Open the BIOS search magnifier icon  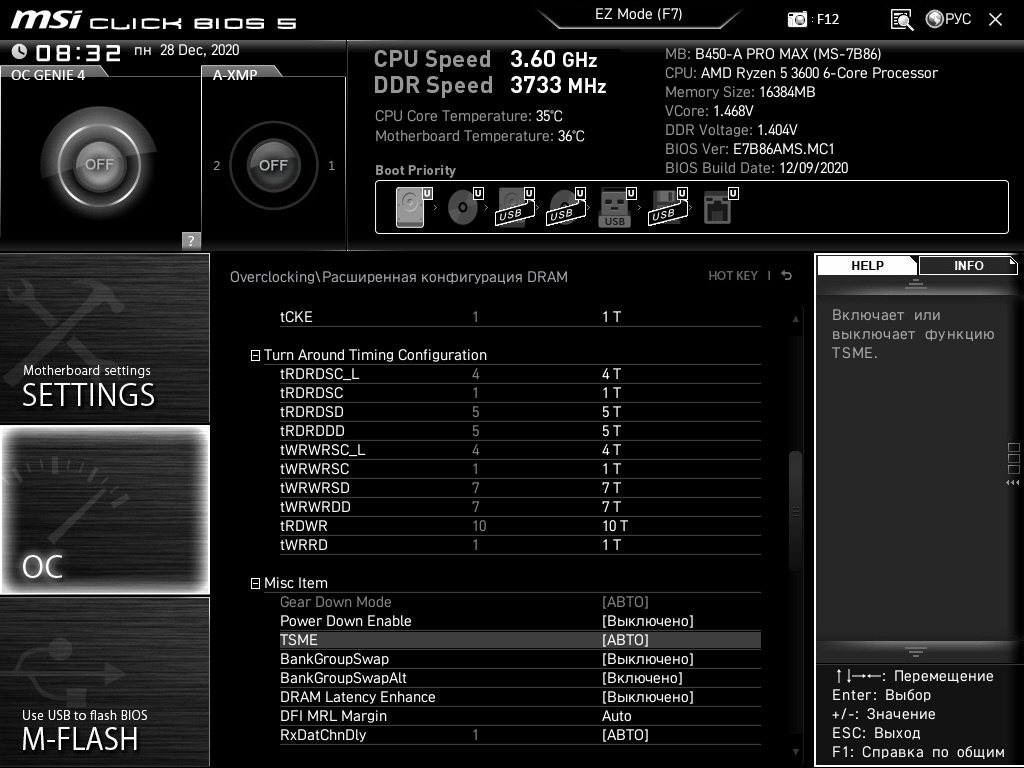click(x=902, y=20)
